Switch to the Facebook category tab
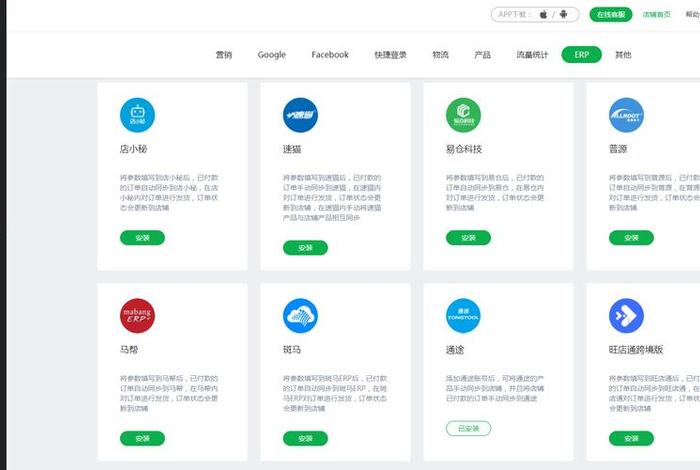The height and width of the screenshot is (470, 700). (x=330, y=55)
